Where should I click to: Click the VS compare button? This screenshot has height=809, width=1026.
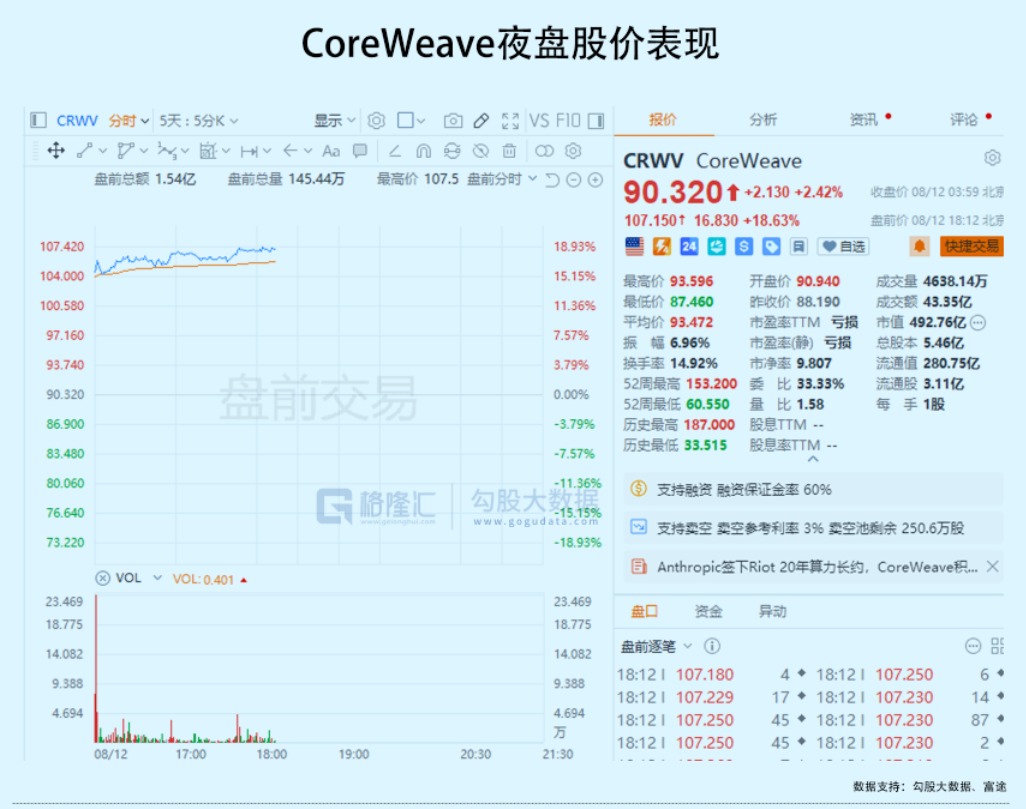(539, 120)
